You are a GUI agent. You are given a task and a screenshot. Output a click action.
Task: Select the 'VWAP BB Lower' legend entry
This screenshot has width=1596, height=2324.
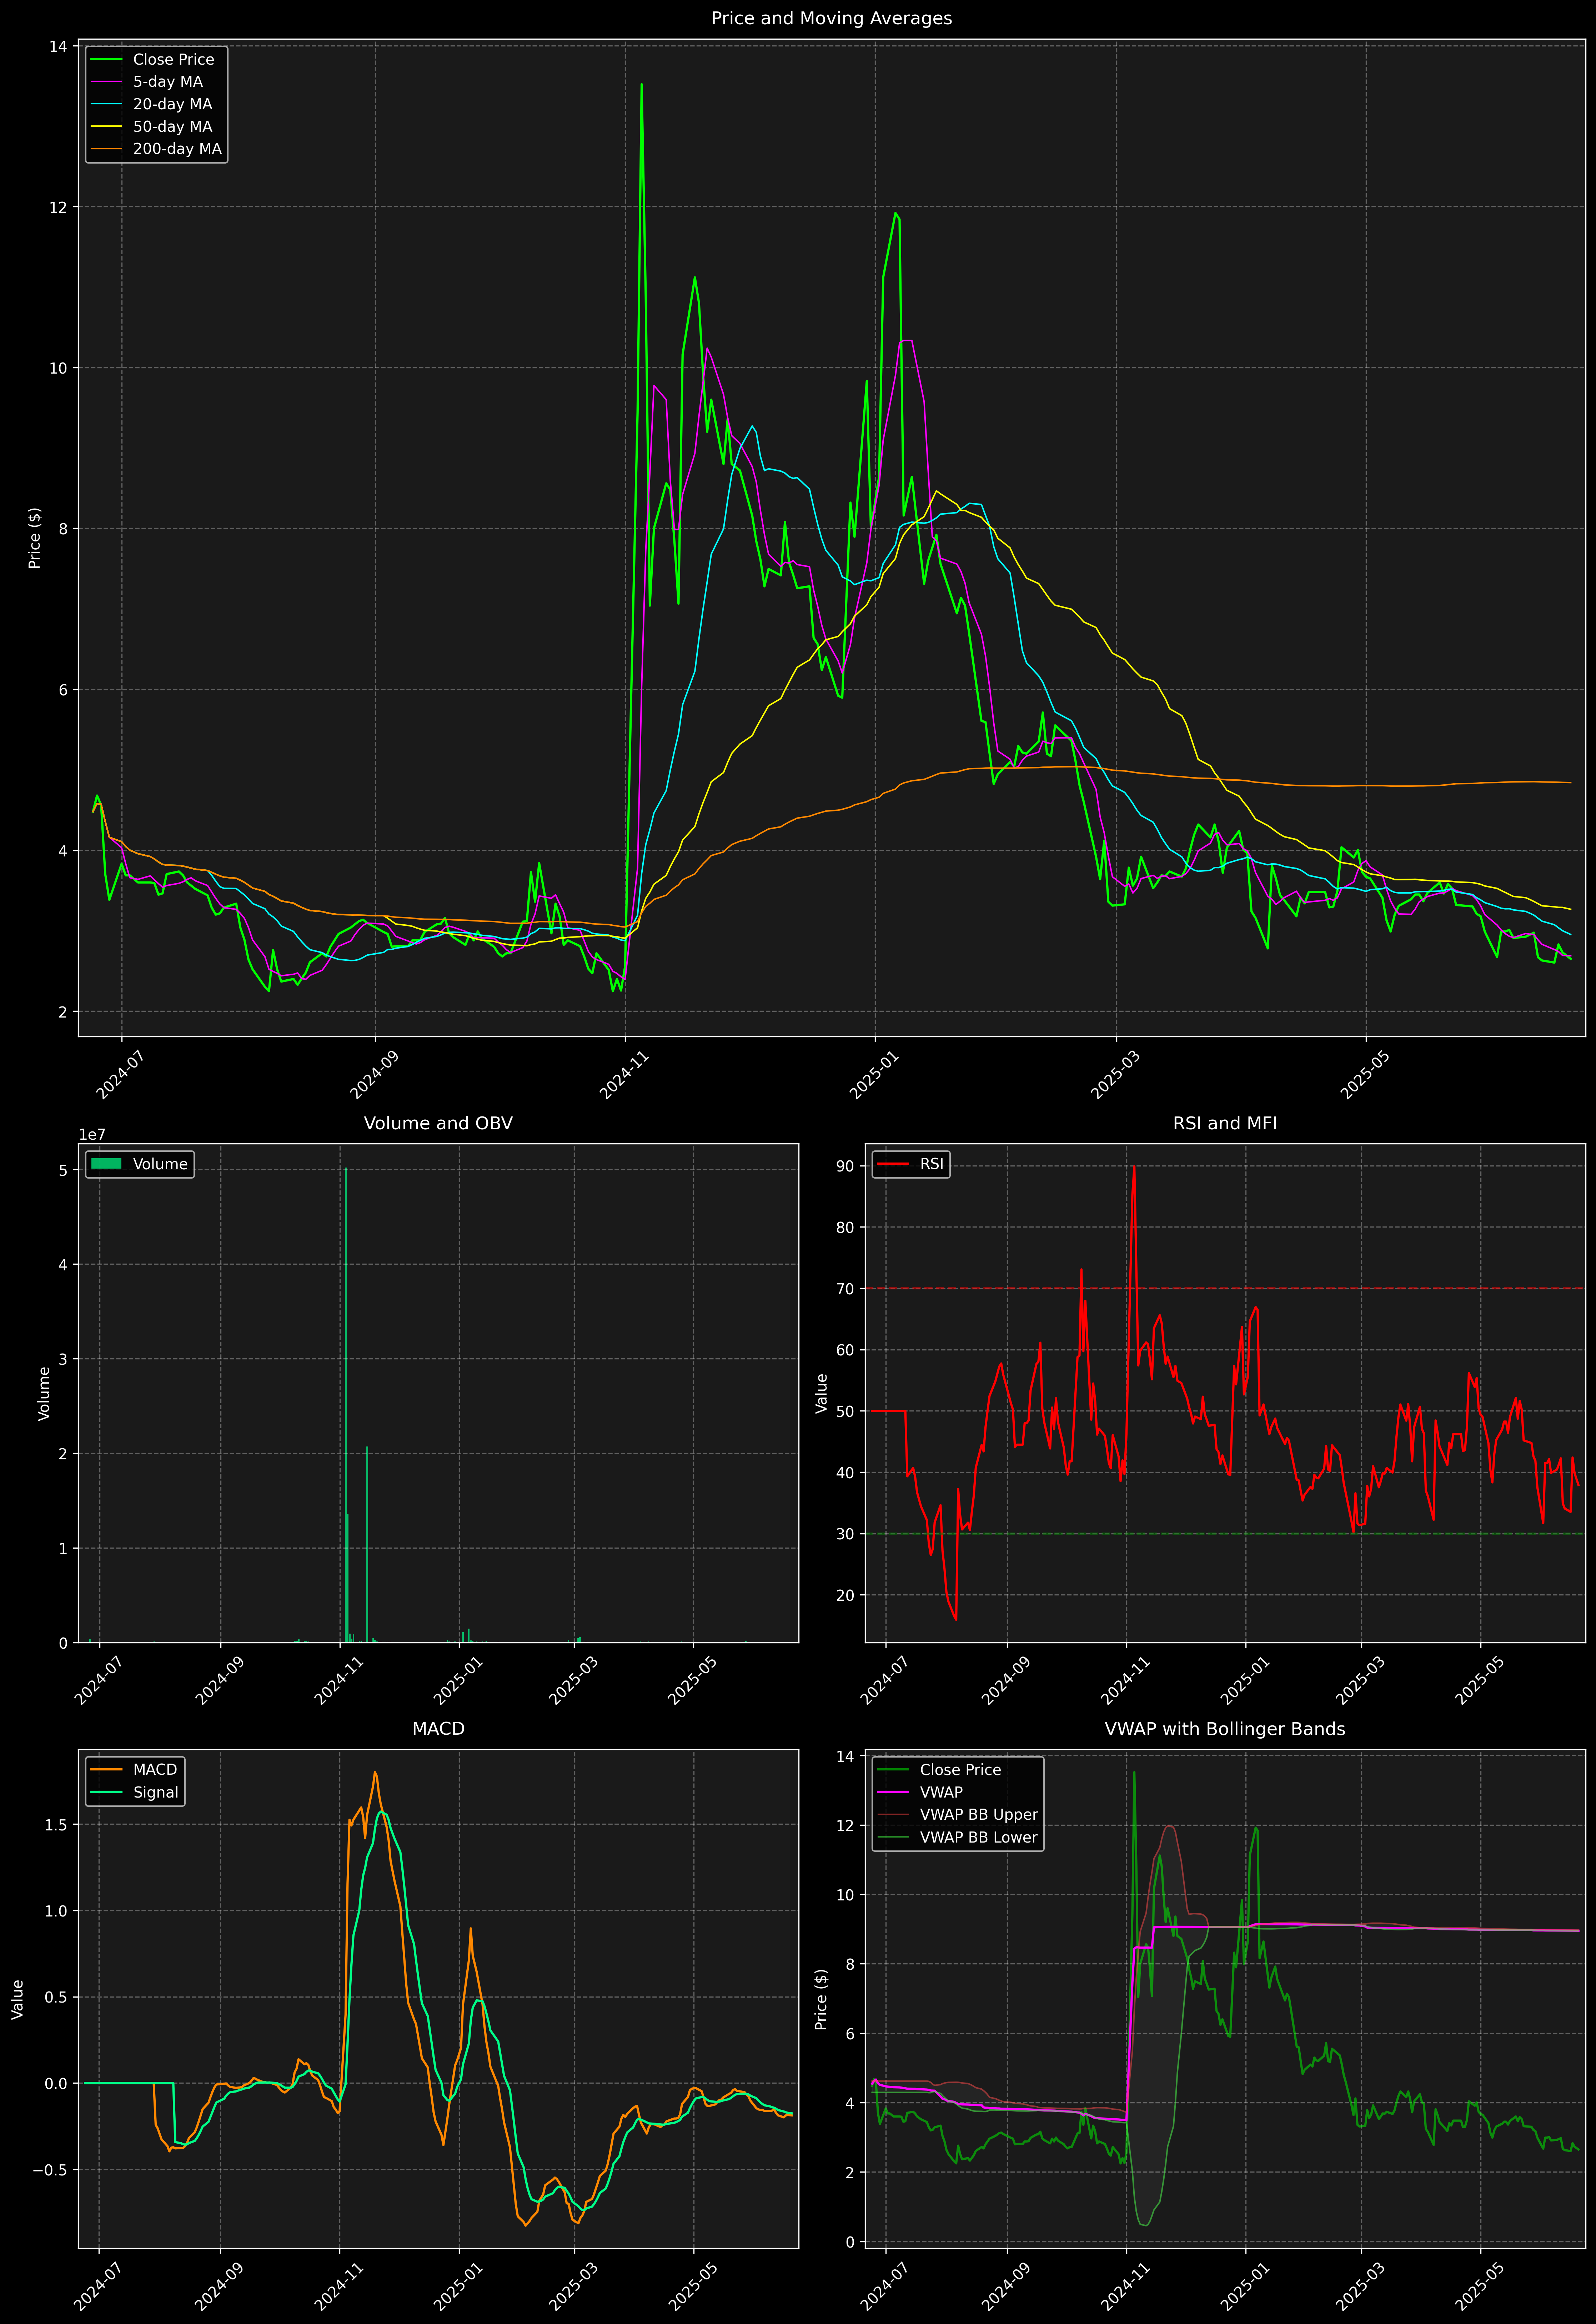(x=979, y=1837)
